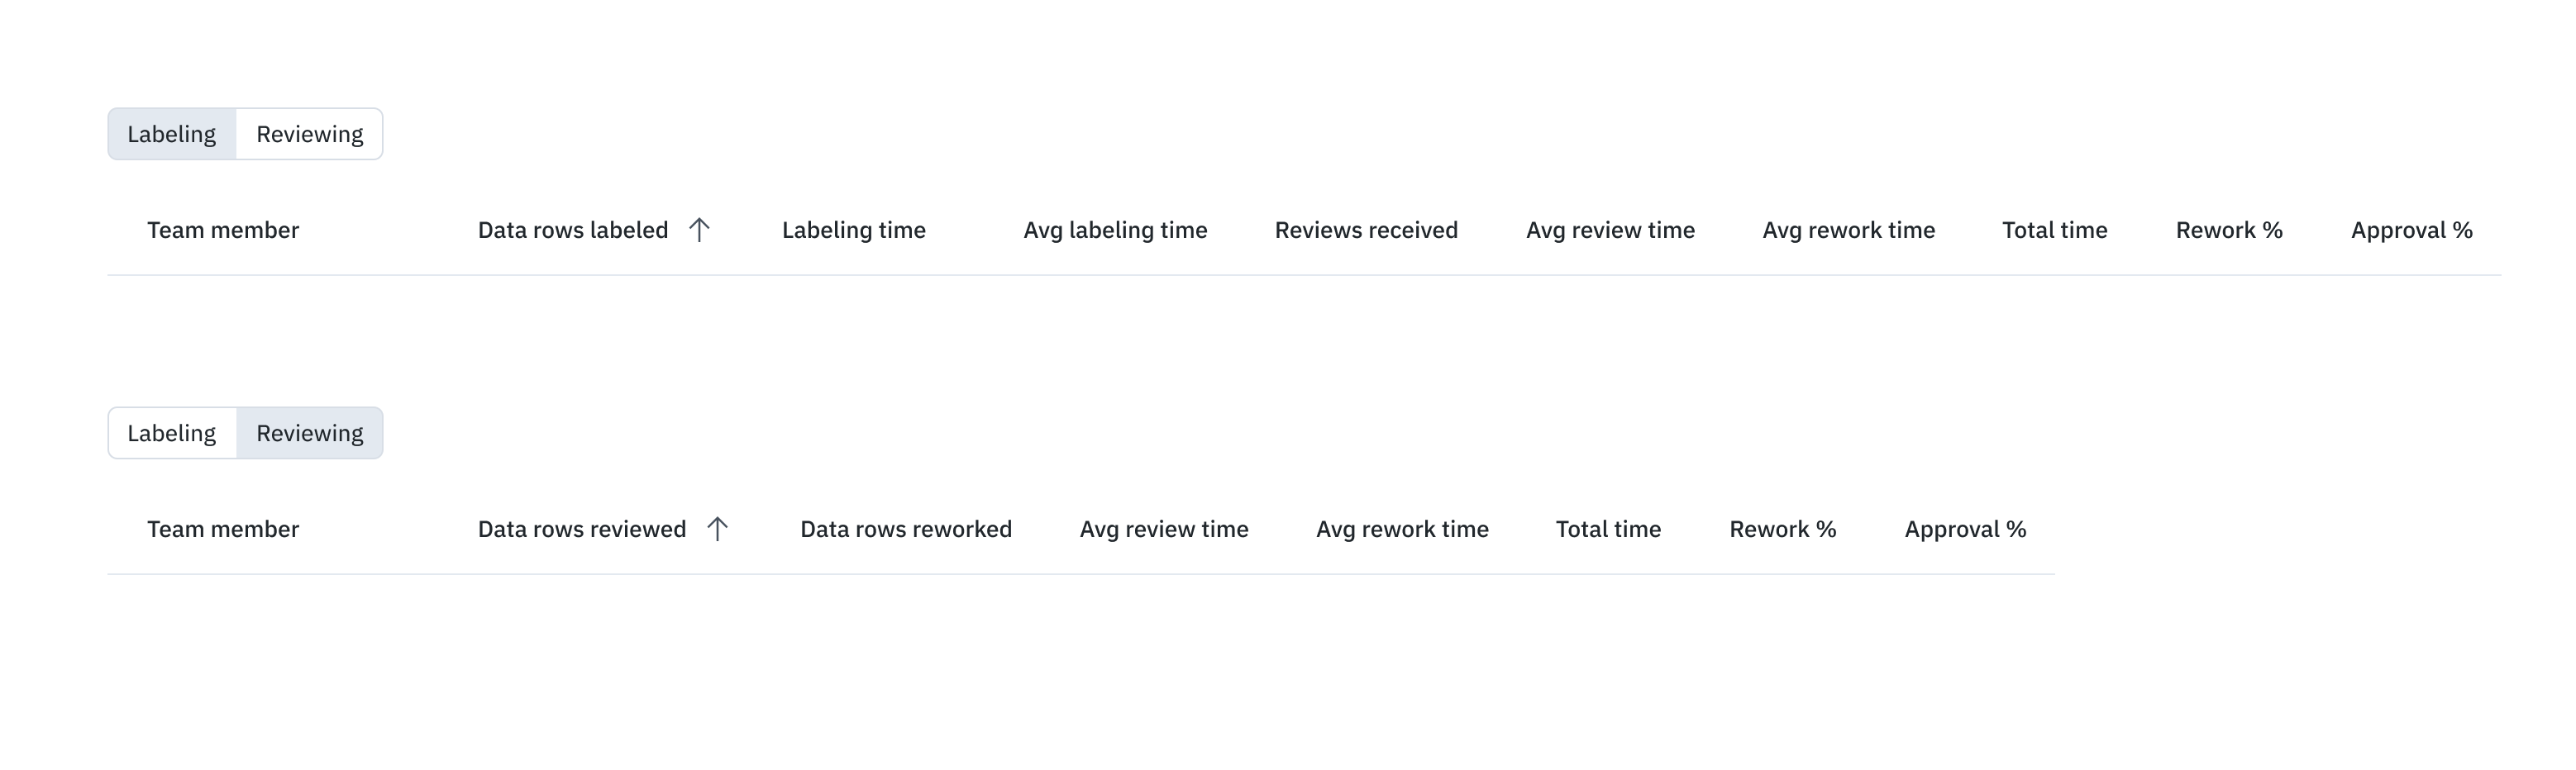Screen dimensions: 2576x770
Task: Click sort arrow beside Data rows labeled
Action: coord(699,230)
